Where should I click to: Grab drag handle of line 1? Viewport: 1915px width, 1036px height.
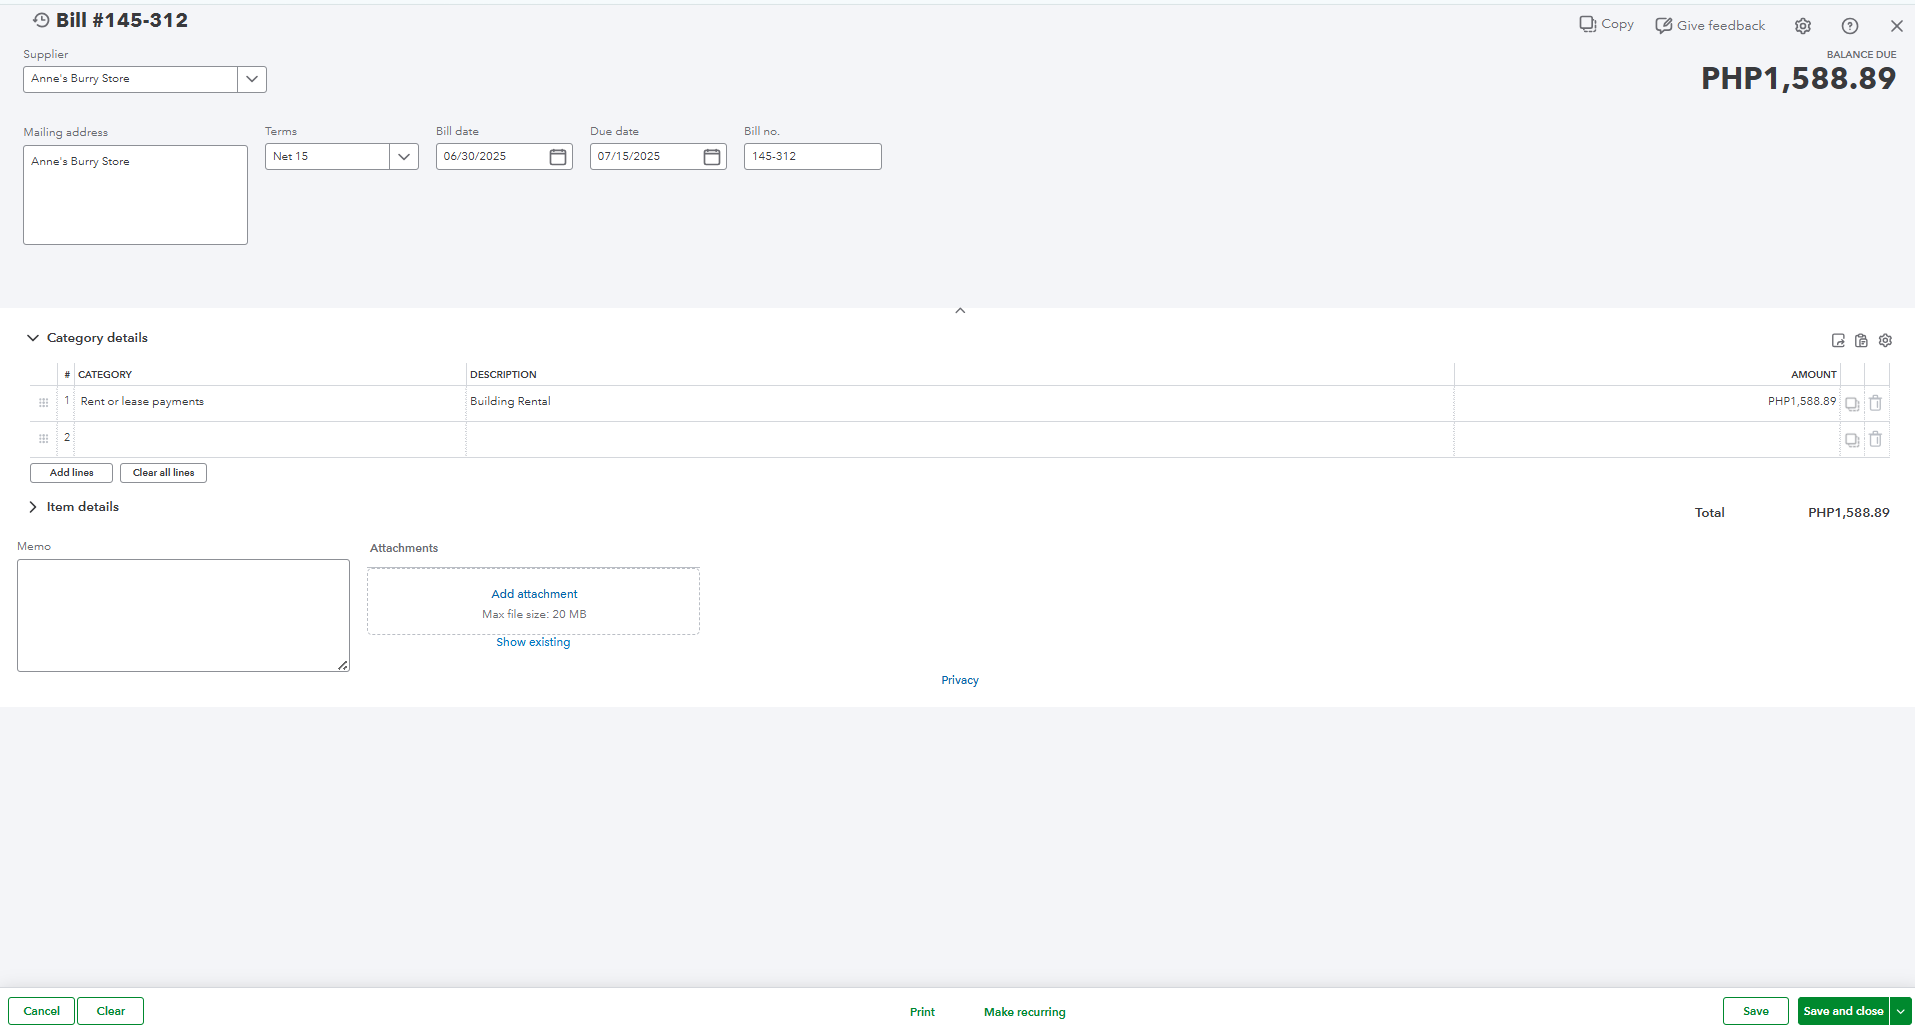(43, 403)
